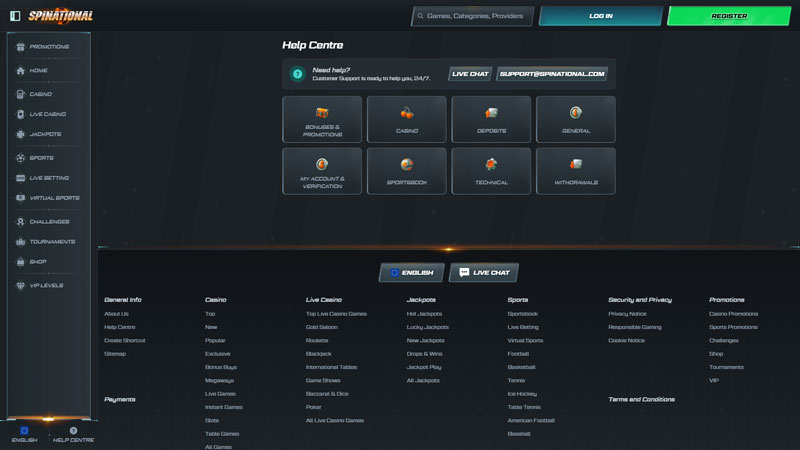800x450 pixels.
Task: Open Sitemap footer link
Action: (x=115, y=354)
